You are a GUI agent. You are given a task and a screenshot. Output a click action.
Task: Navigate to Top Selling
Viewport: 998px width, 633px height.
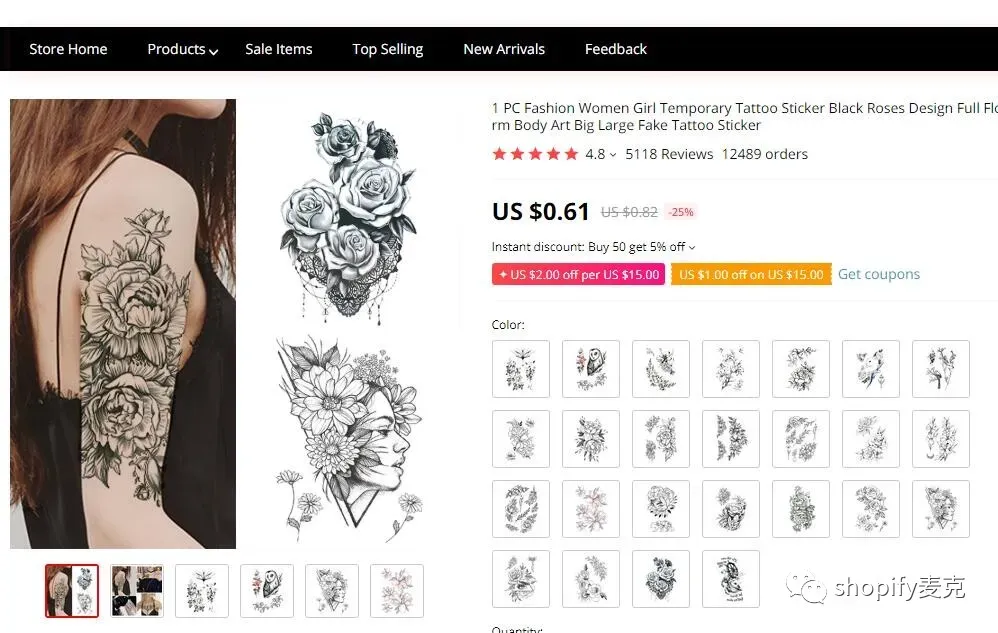coord(388,49)
